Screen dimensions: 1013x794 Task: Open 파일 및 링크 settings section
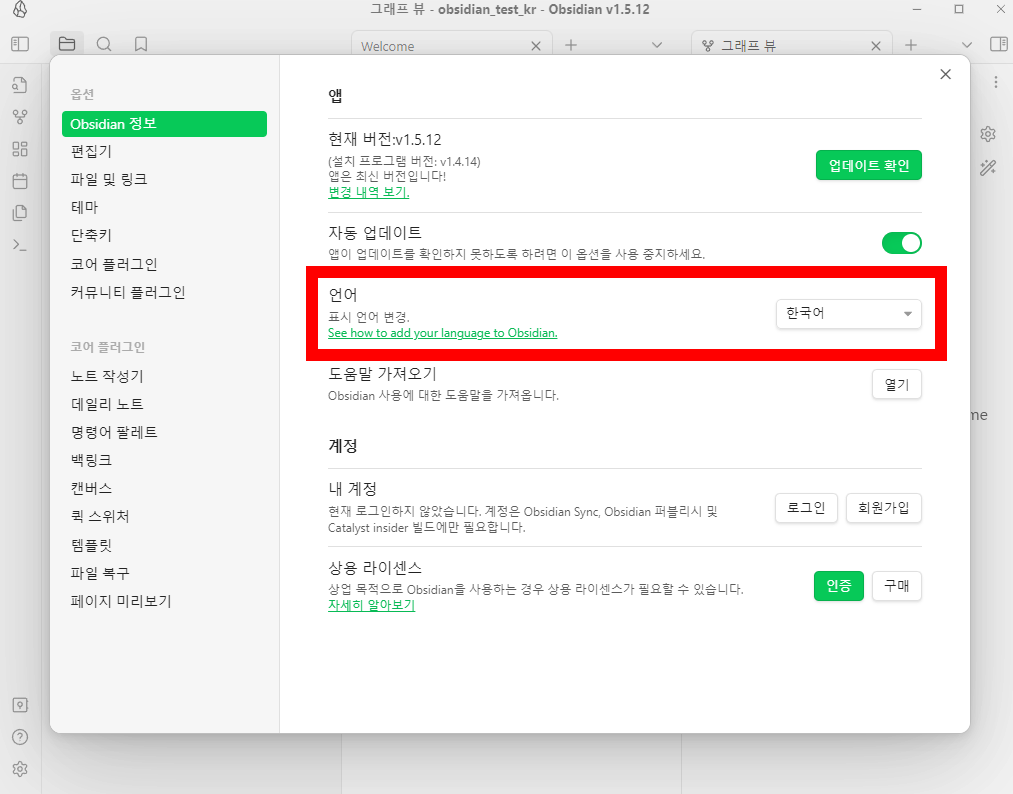164,180
